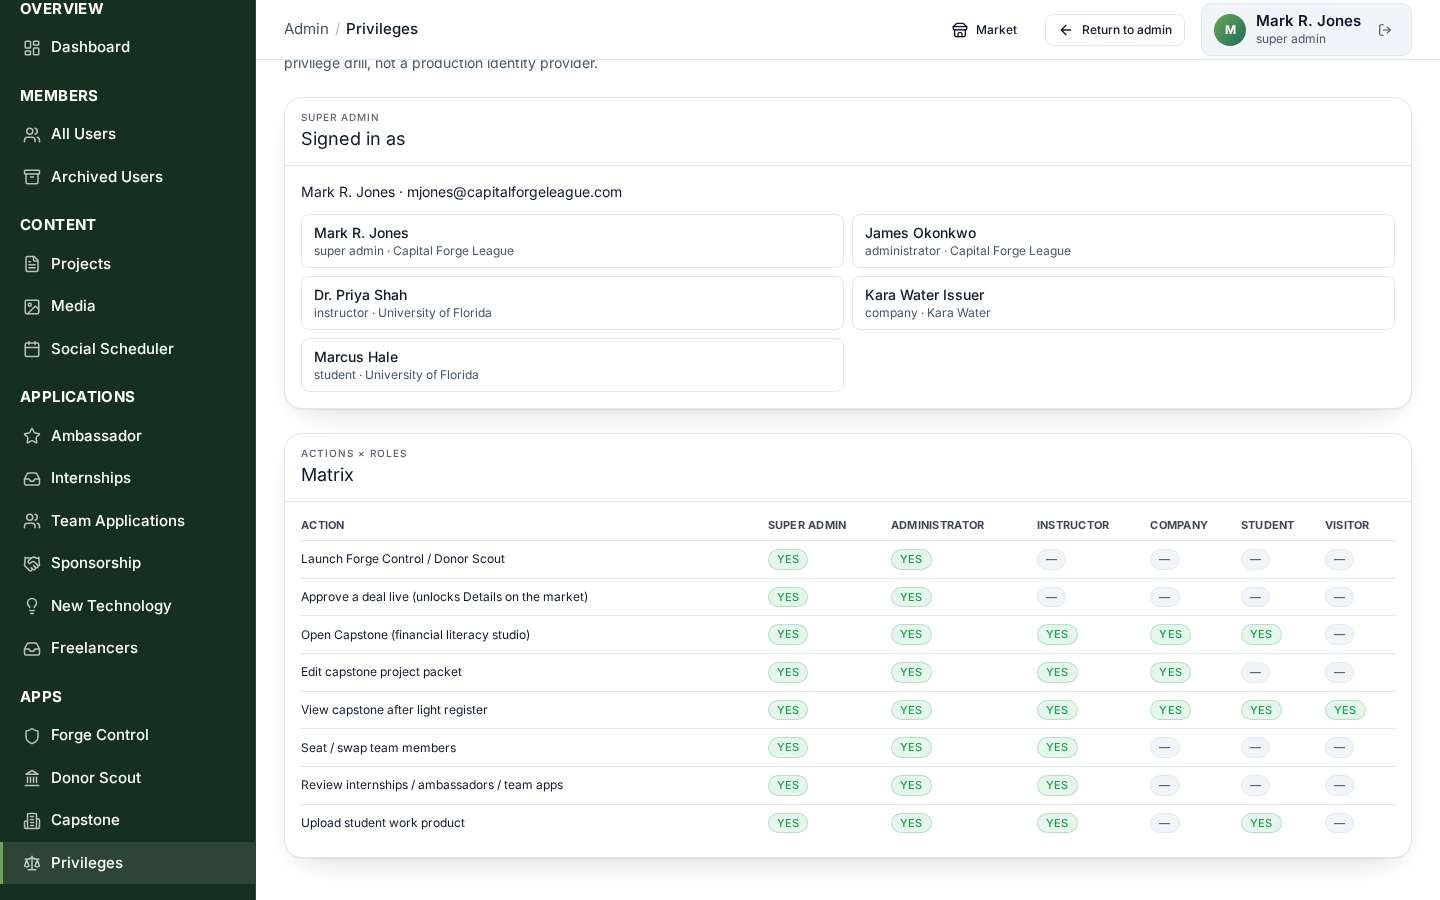
Task: Click the Return to admin button
Action: 1115,30
